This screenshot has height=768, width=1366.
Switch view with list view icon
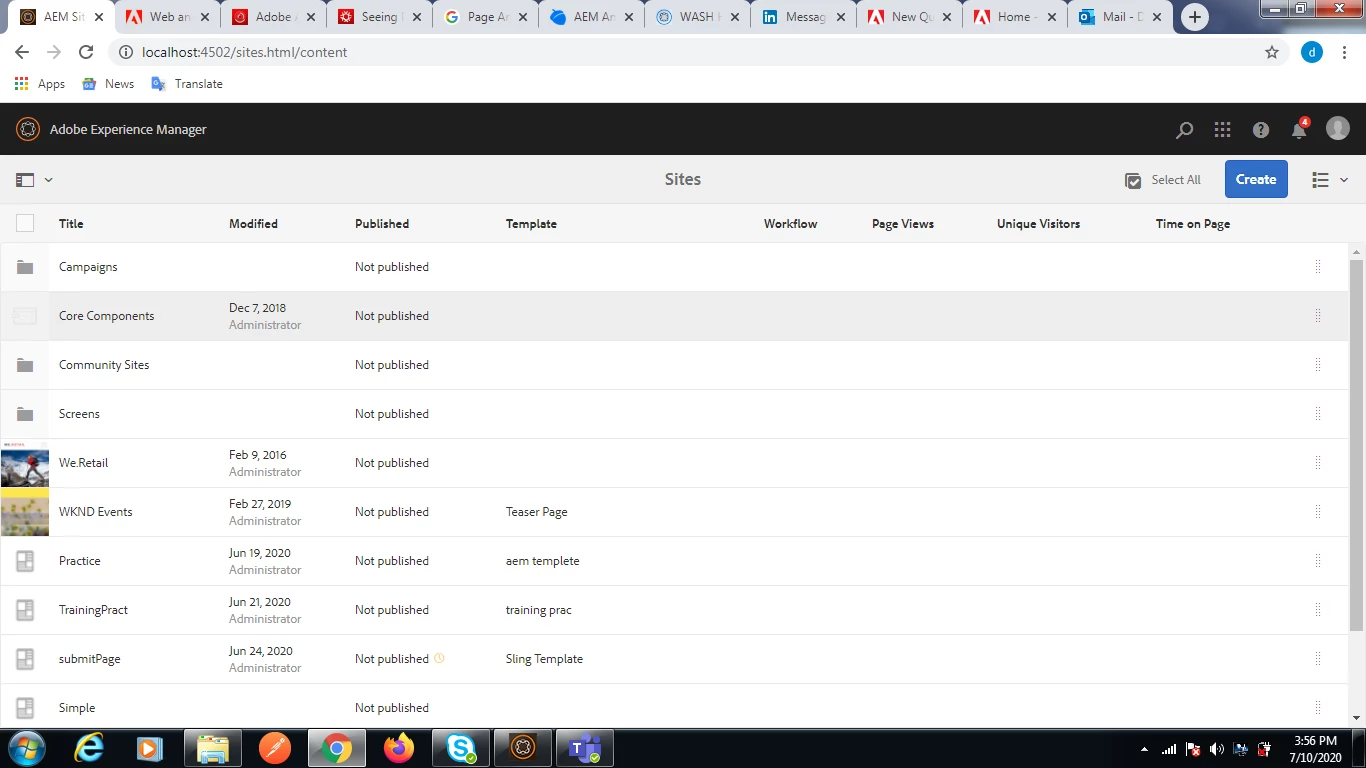(x=1321, y=180)
